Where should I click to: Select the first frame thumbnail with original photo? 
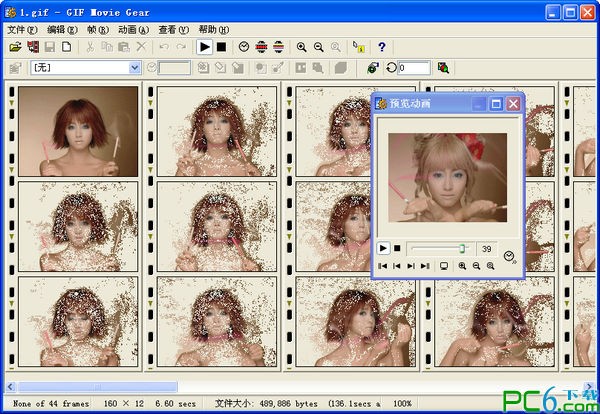coord(78,131)
